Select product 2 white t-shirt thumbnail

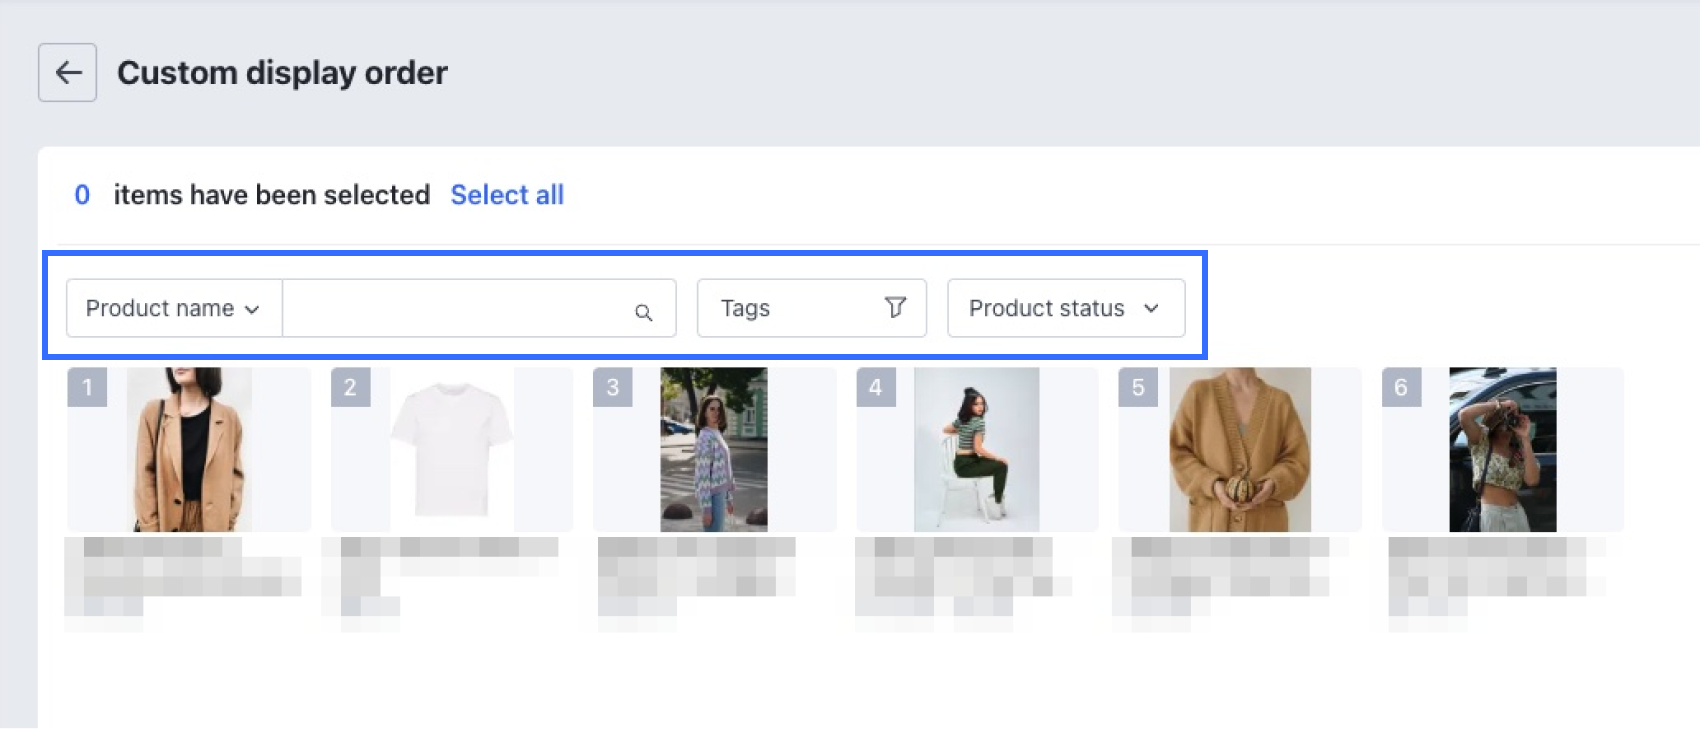(x=452, y=450)
